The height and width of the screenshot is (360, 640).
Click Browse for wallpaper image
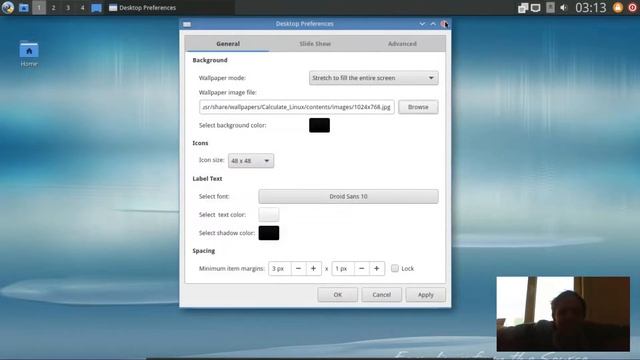(x=418, y=107)
